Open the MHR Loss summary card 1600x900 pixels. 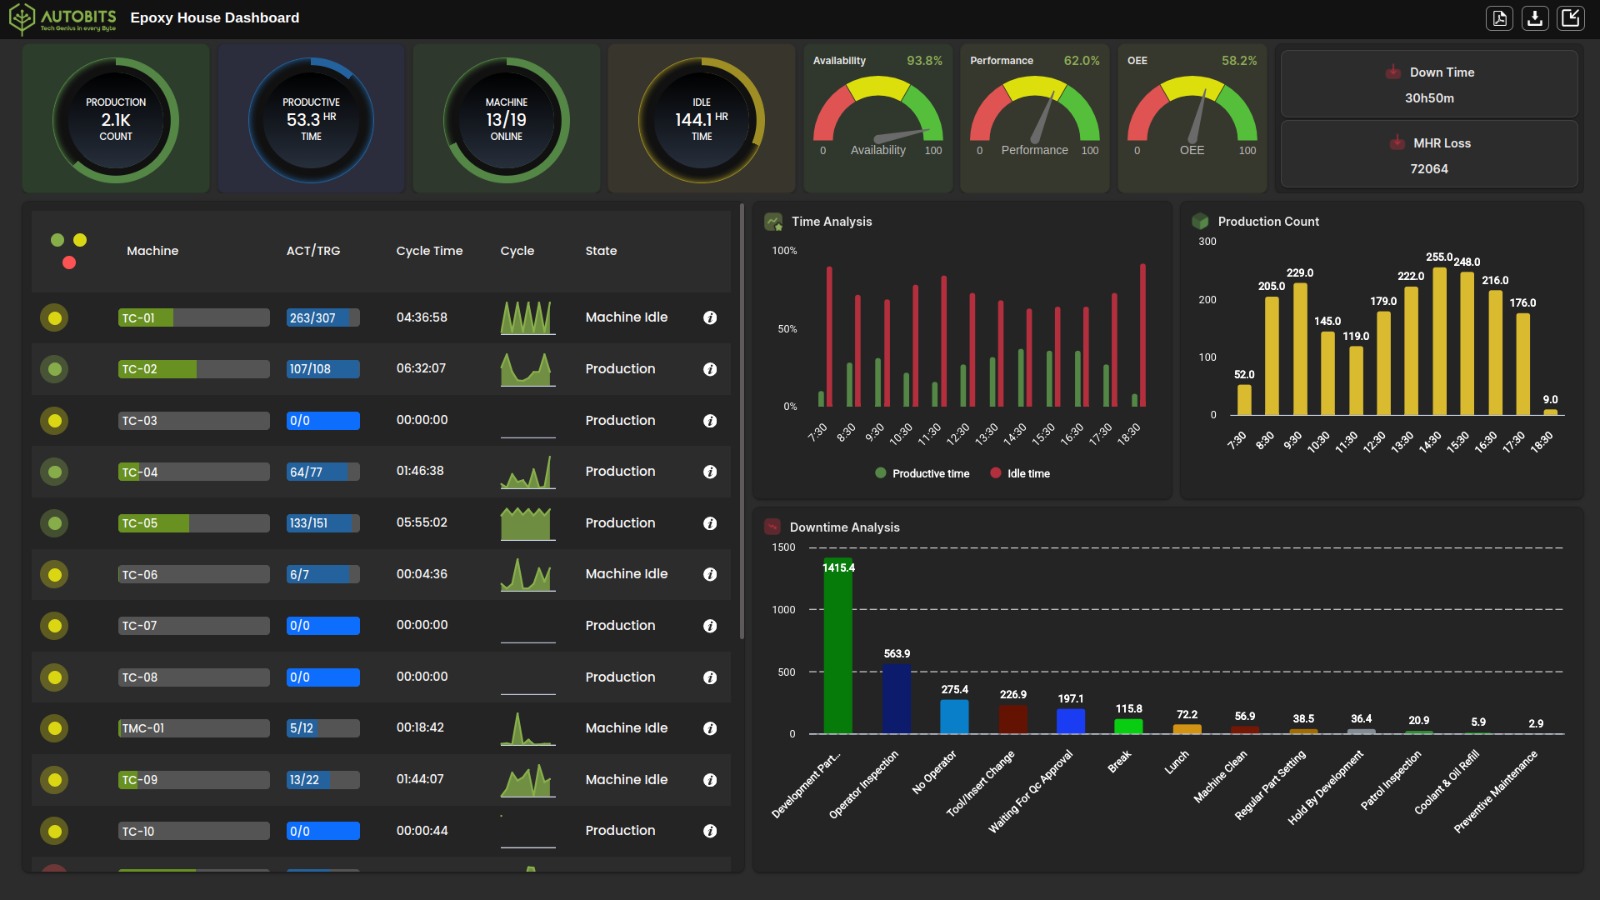(1429, 155)
